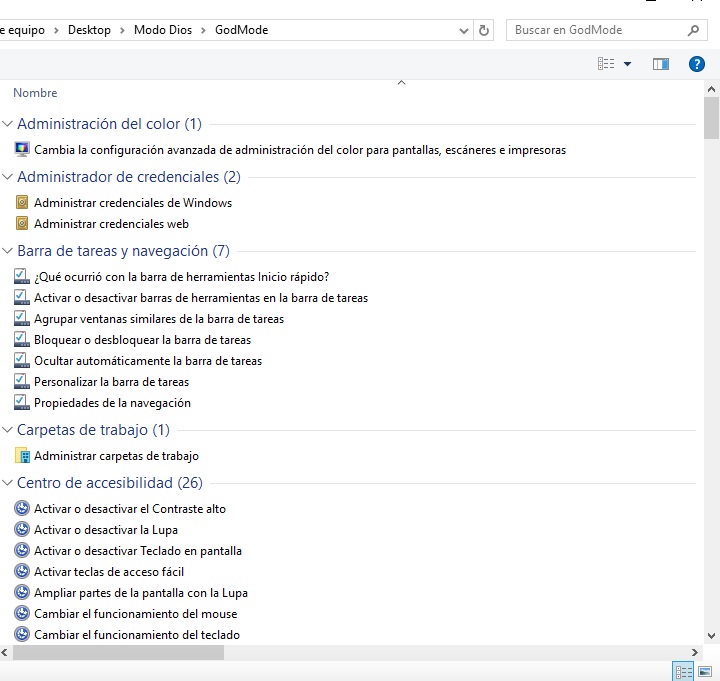Image resolution: width=720 pixels, height=681 pixels.
Task: Open Cambiar el funcionamiento del mouse
Action: (135, 614)
